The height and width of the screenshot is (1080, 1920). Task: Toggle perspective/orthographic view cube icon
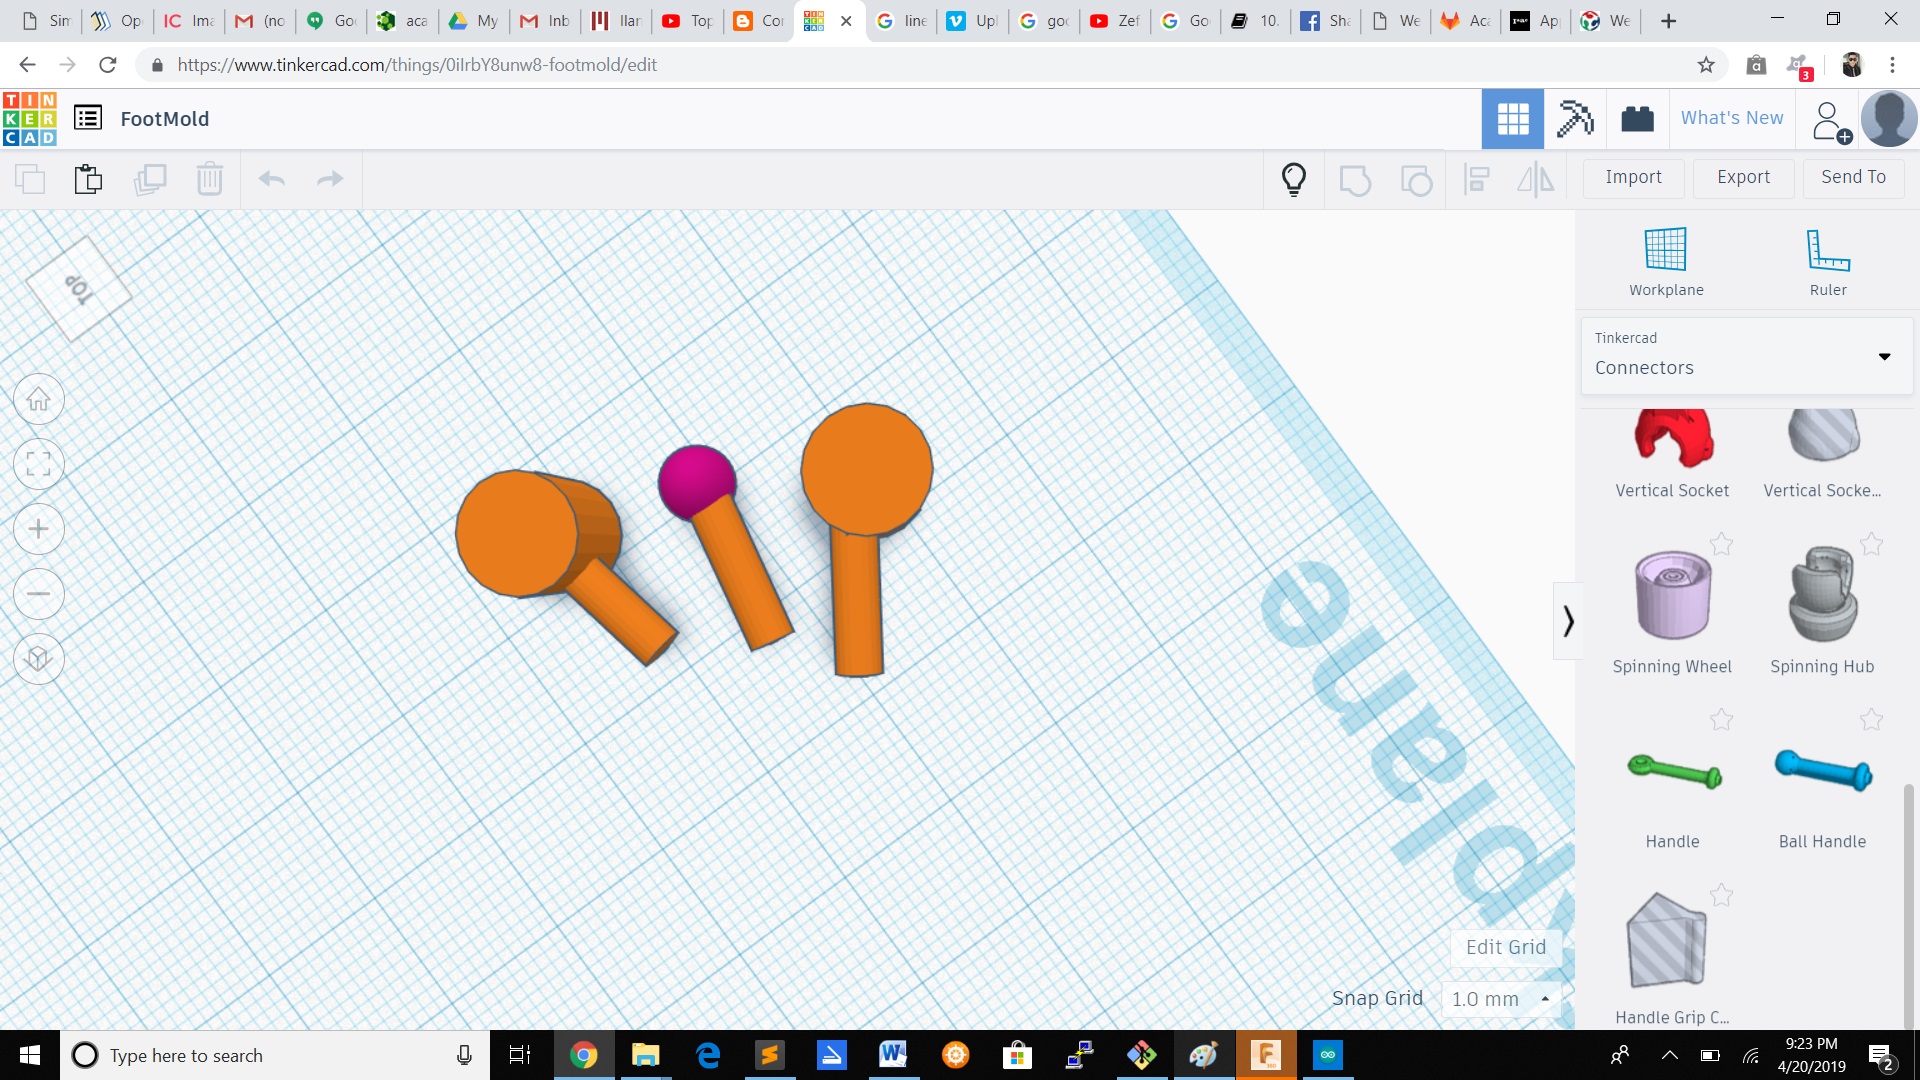click(x=39, y=659)
